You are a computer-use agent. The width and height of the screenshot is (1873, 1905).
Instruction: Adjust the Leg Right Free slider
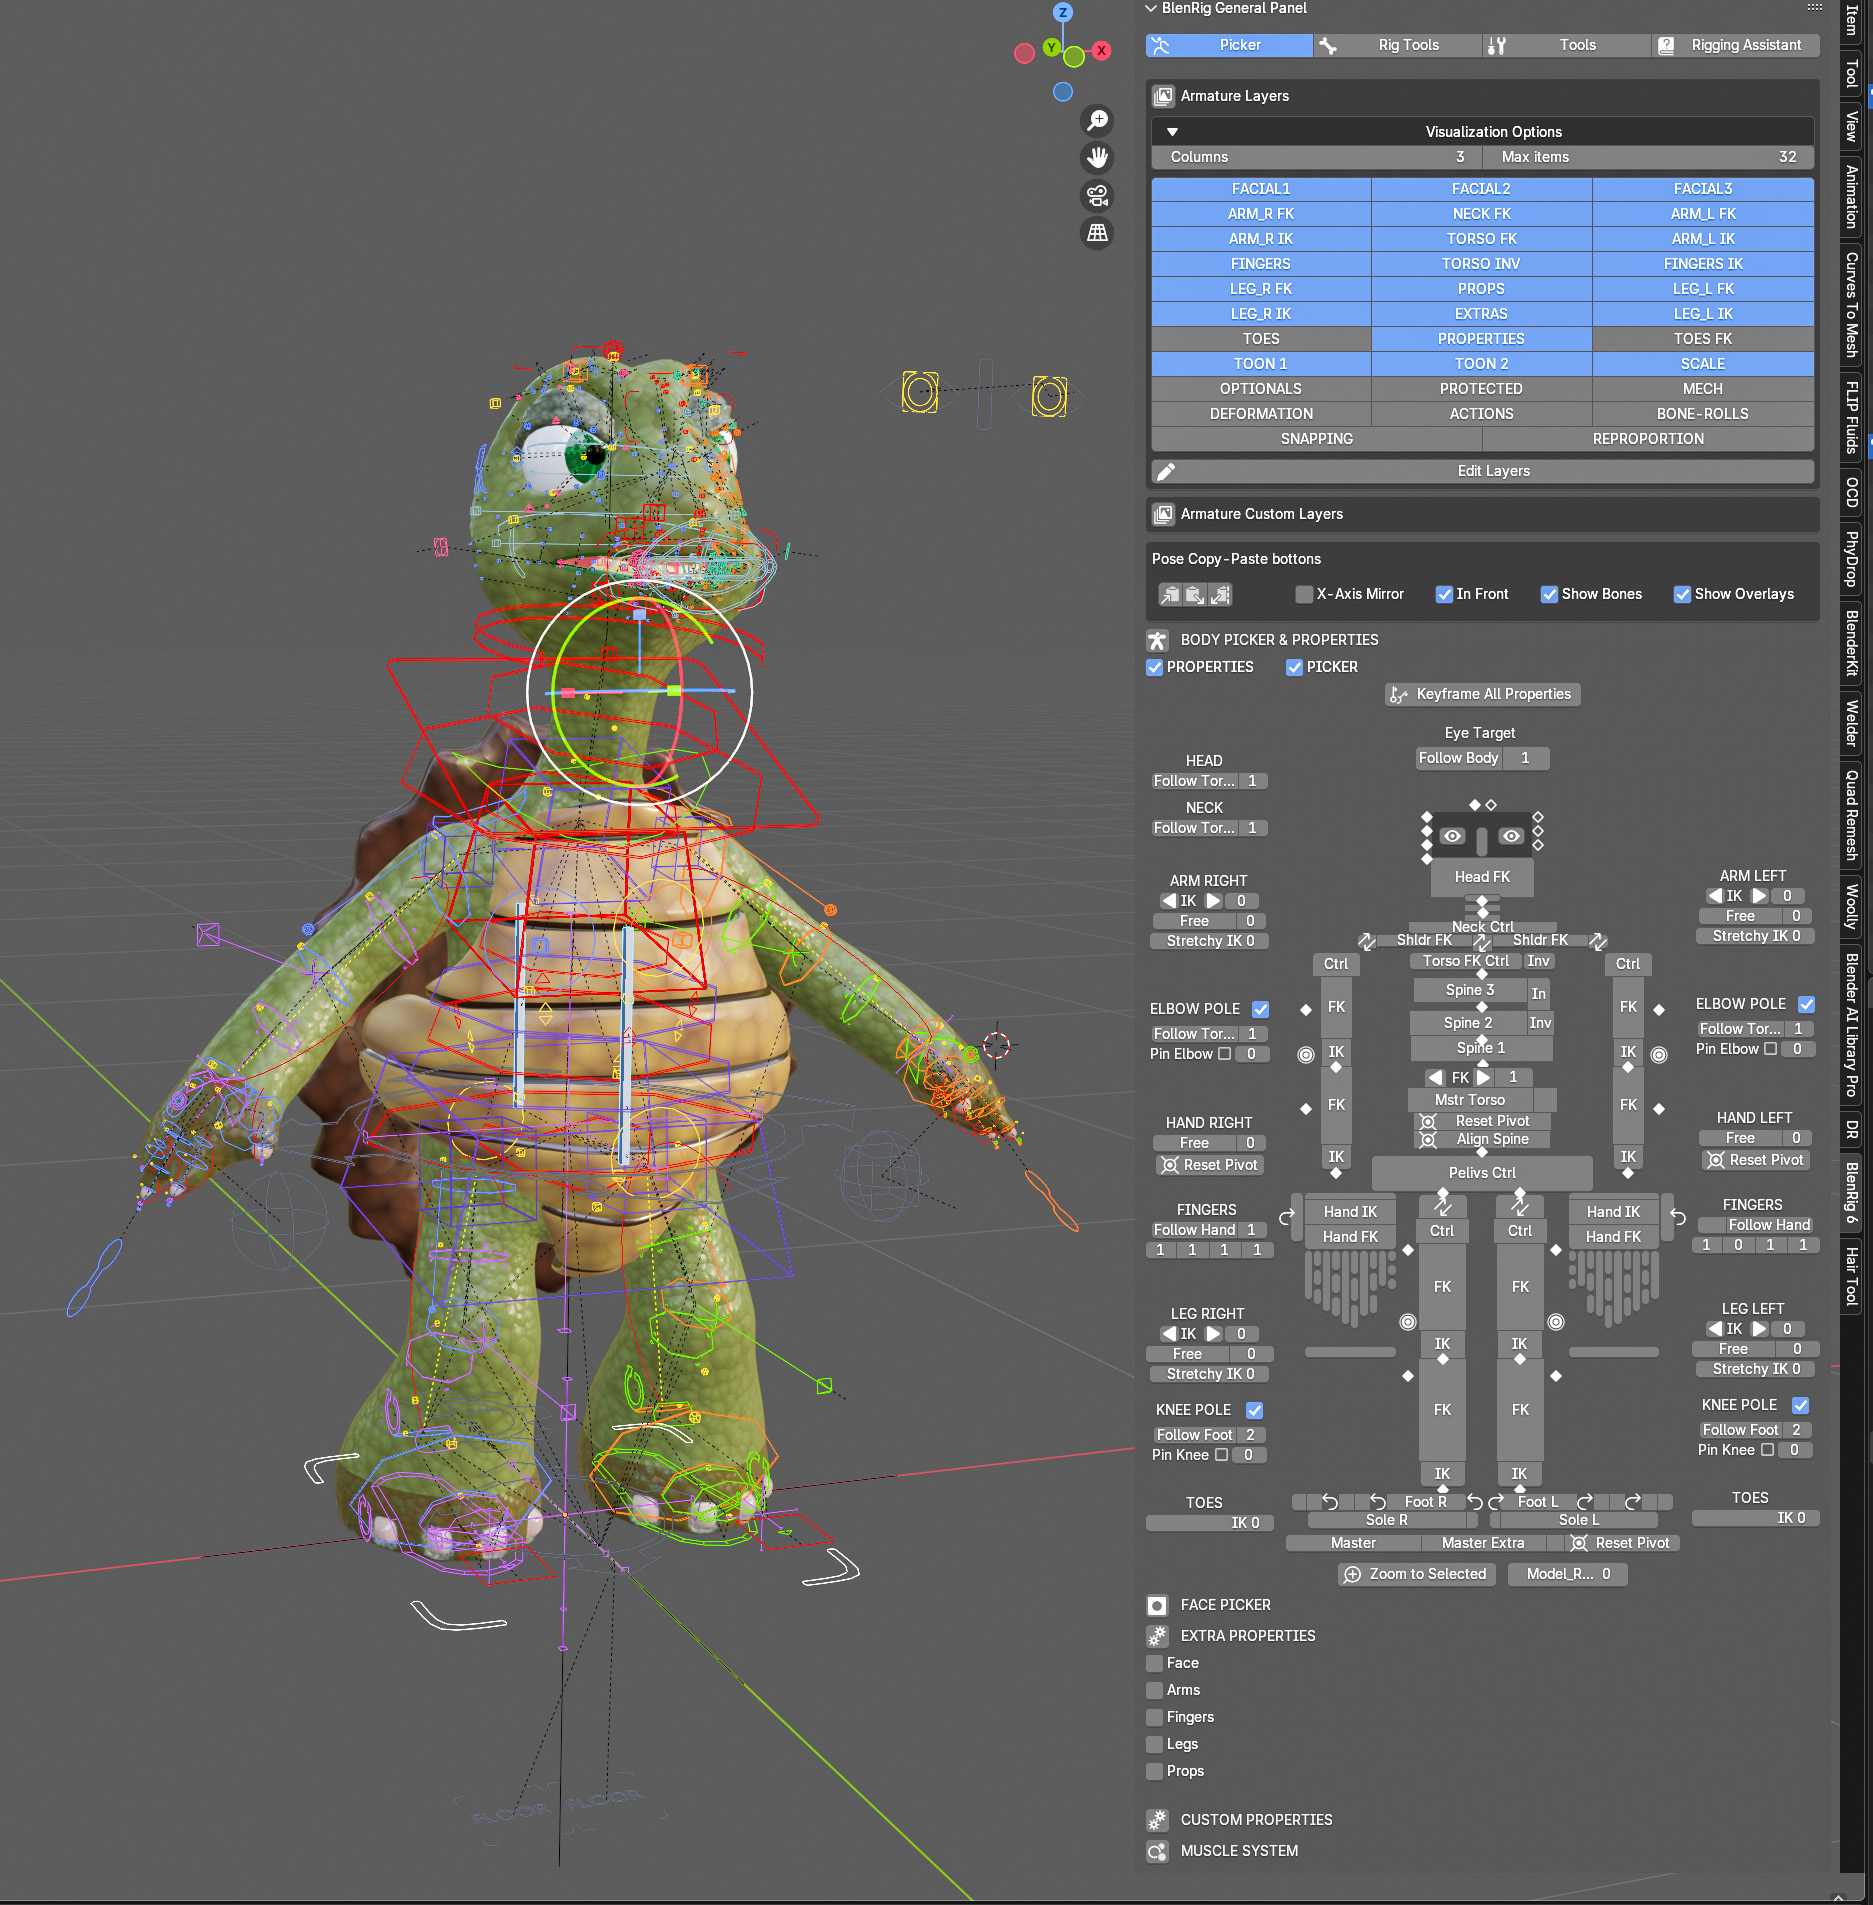pos(1210,1354)
